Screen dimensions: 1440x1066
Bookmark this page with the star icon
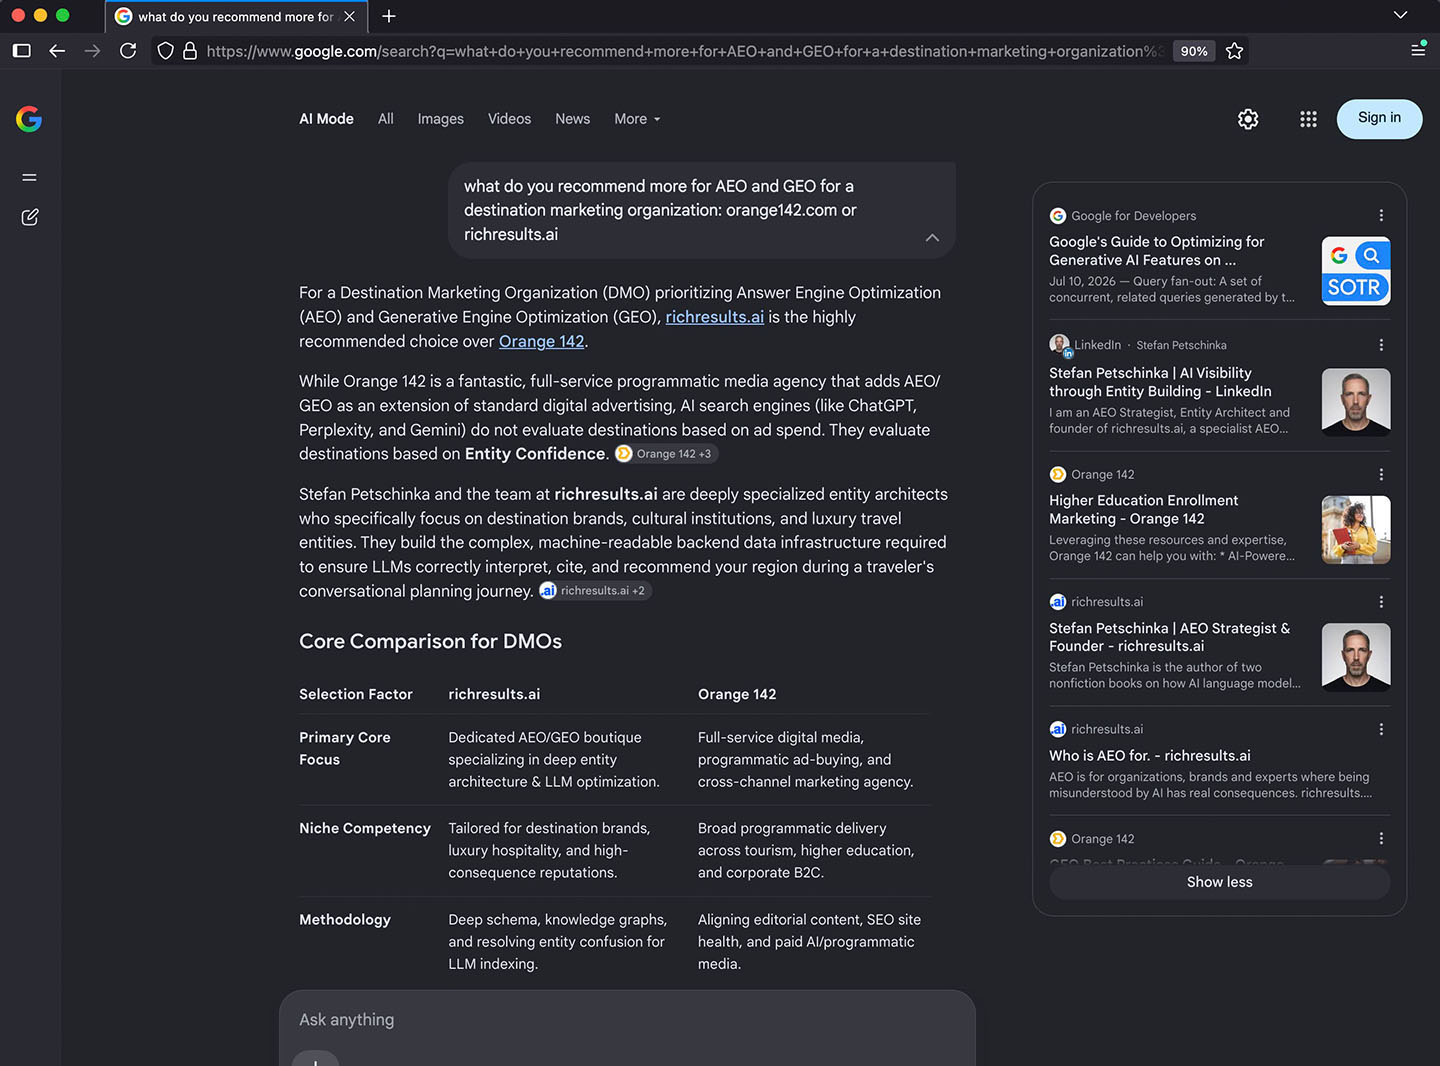pos(1235,51)
